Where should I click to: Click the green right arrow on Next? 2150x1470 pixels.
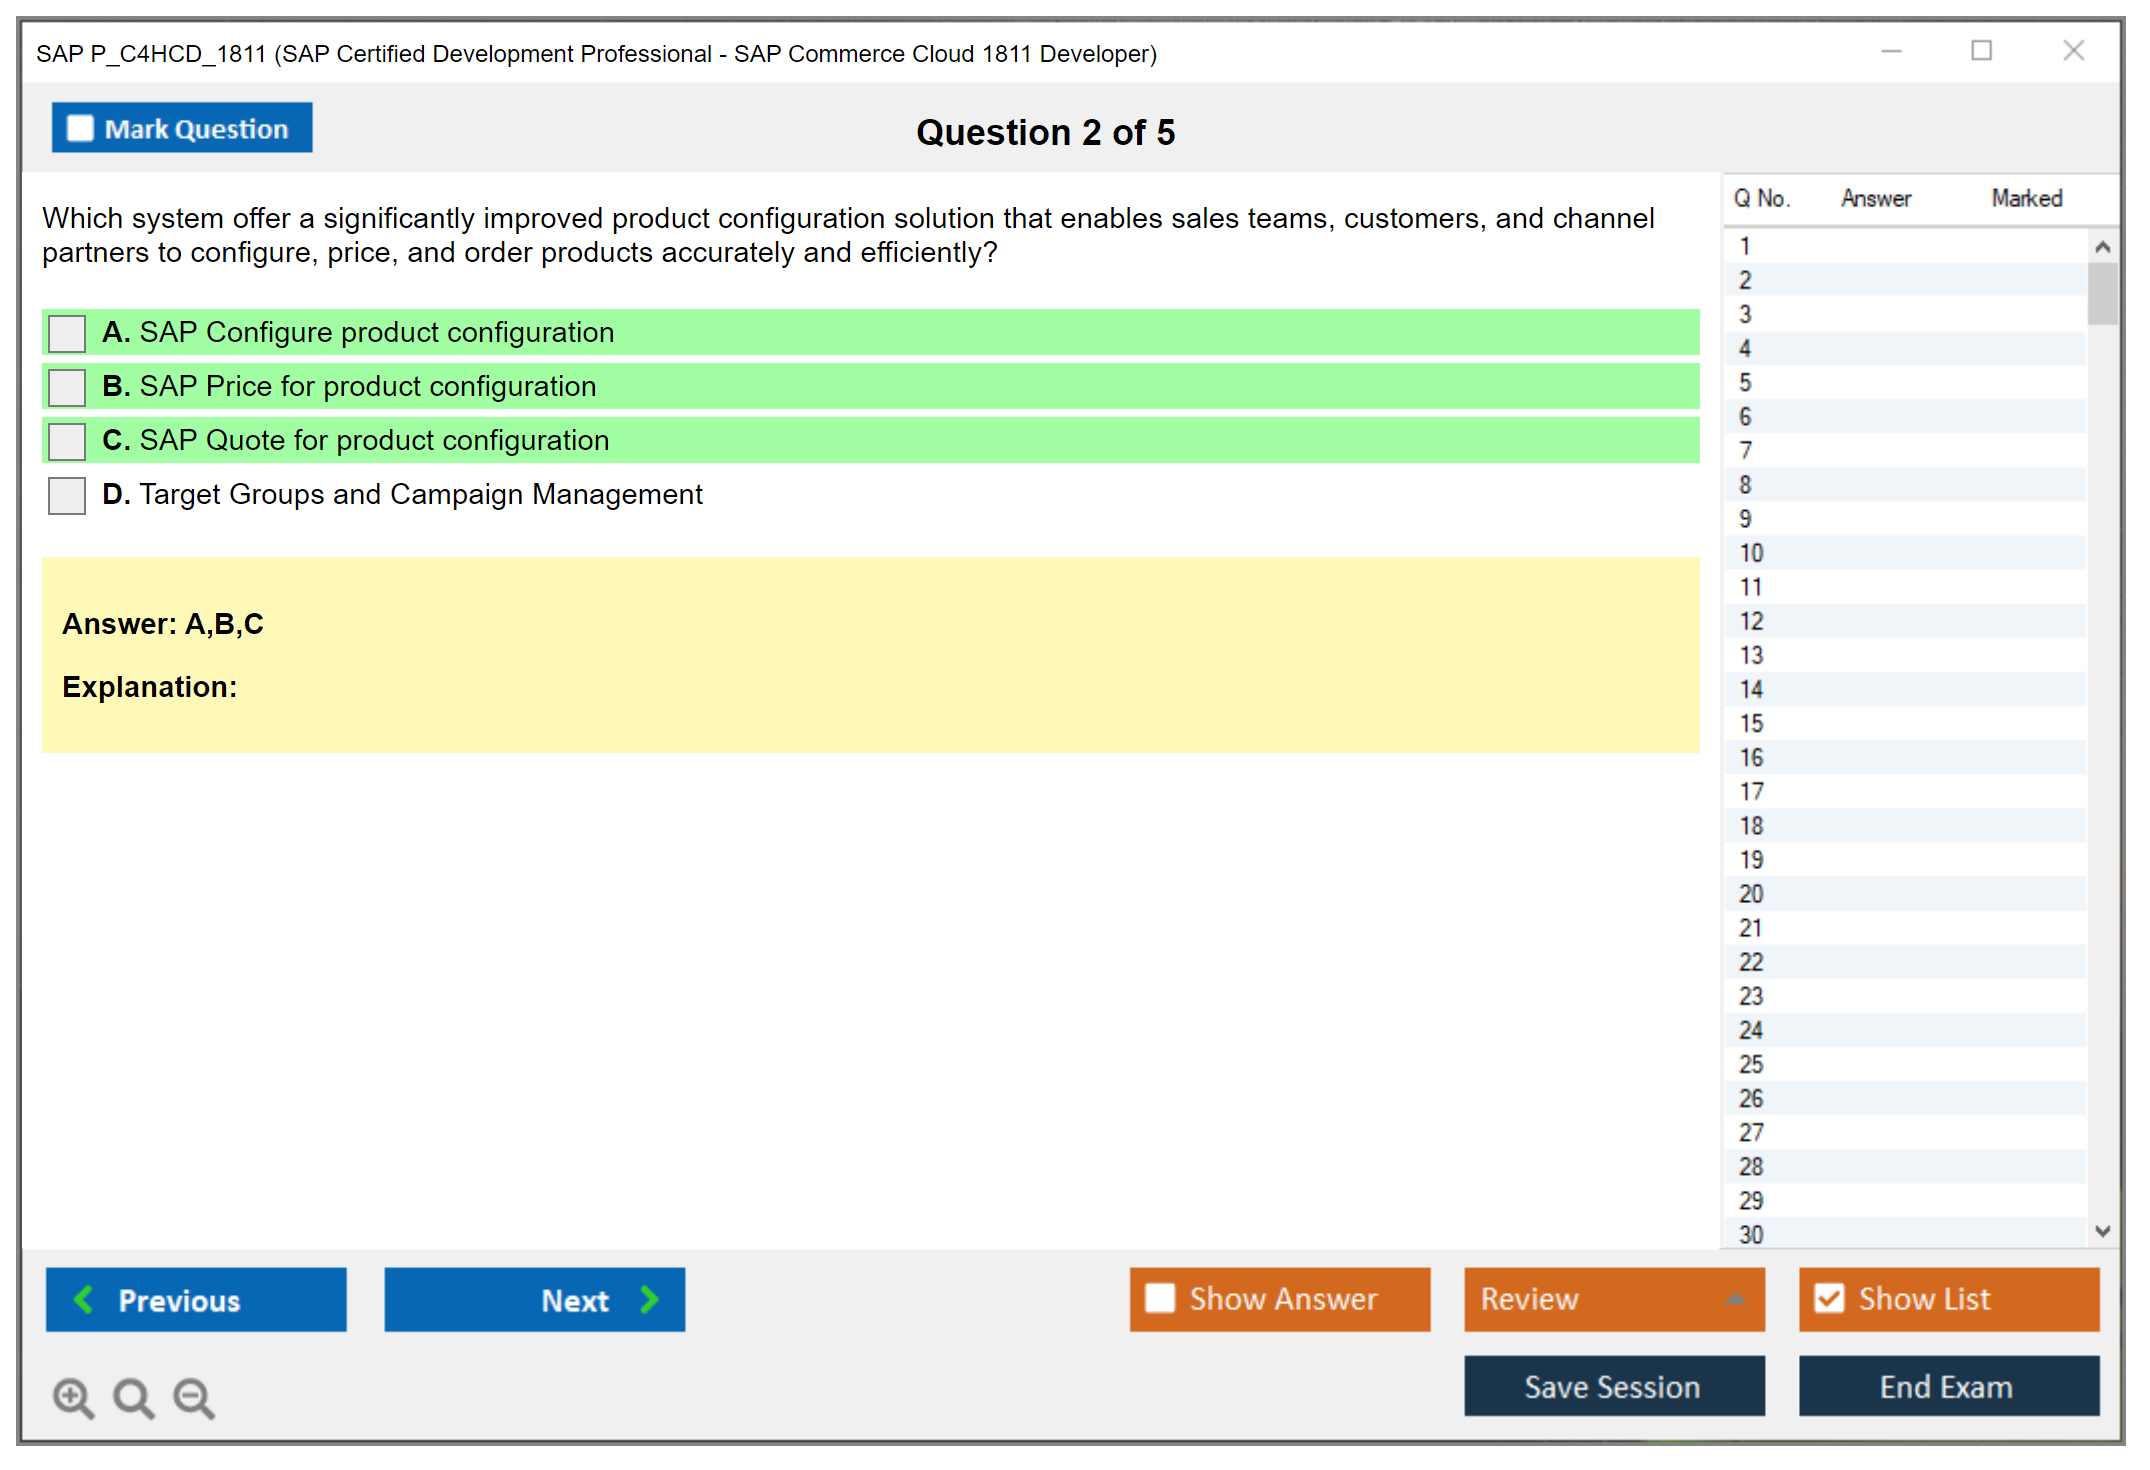tap(649, 1299)
